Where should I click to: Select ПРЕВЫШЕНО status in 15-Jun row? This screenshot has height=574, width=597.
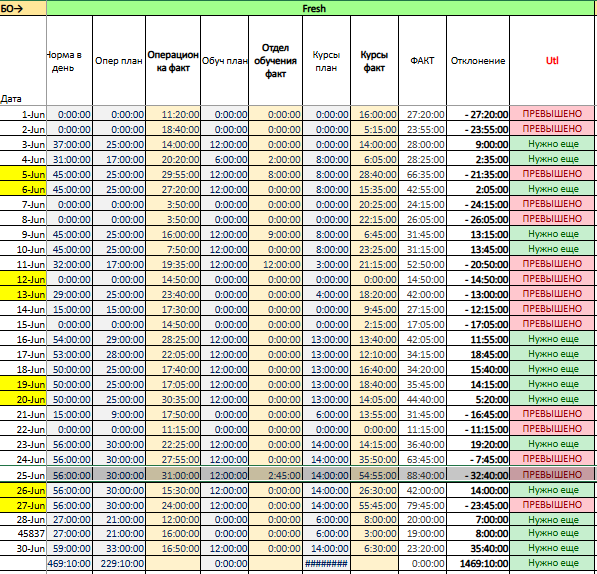552,324
